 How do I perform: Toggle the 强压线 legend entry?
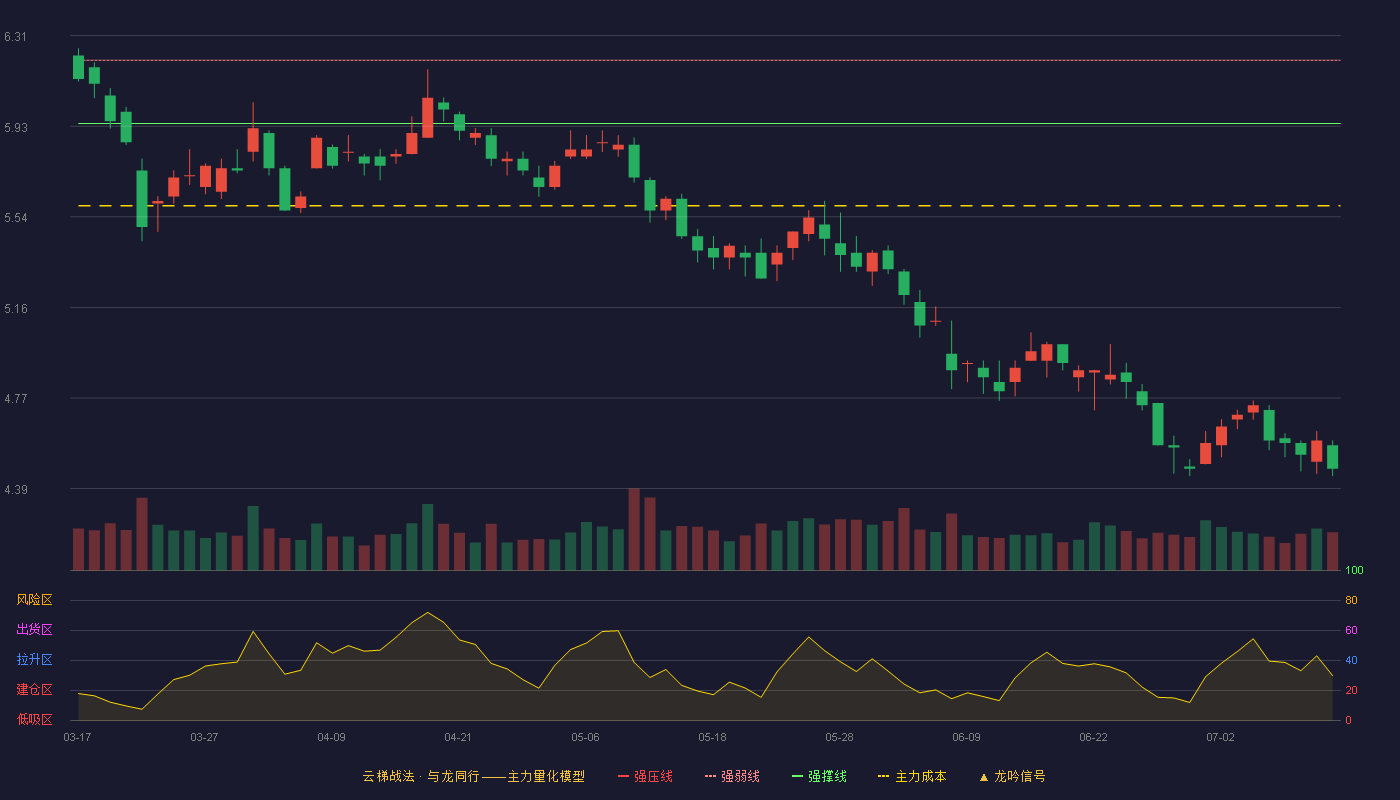(x=645, y=776)
